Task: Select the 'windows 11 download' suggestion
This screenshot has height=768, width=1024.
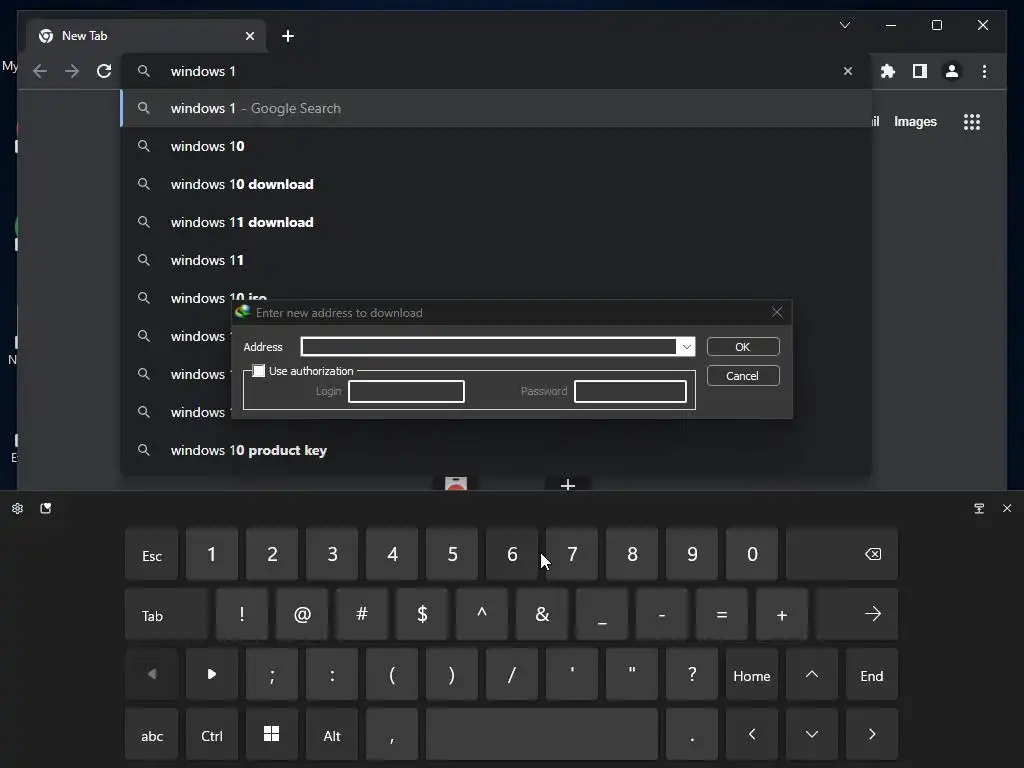Action: tap(496, 222)
